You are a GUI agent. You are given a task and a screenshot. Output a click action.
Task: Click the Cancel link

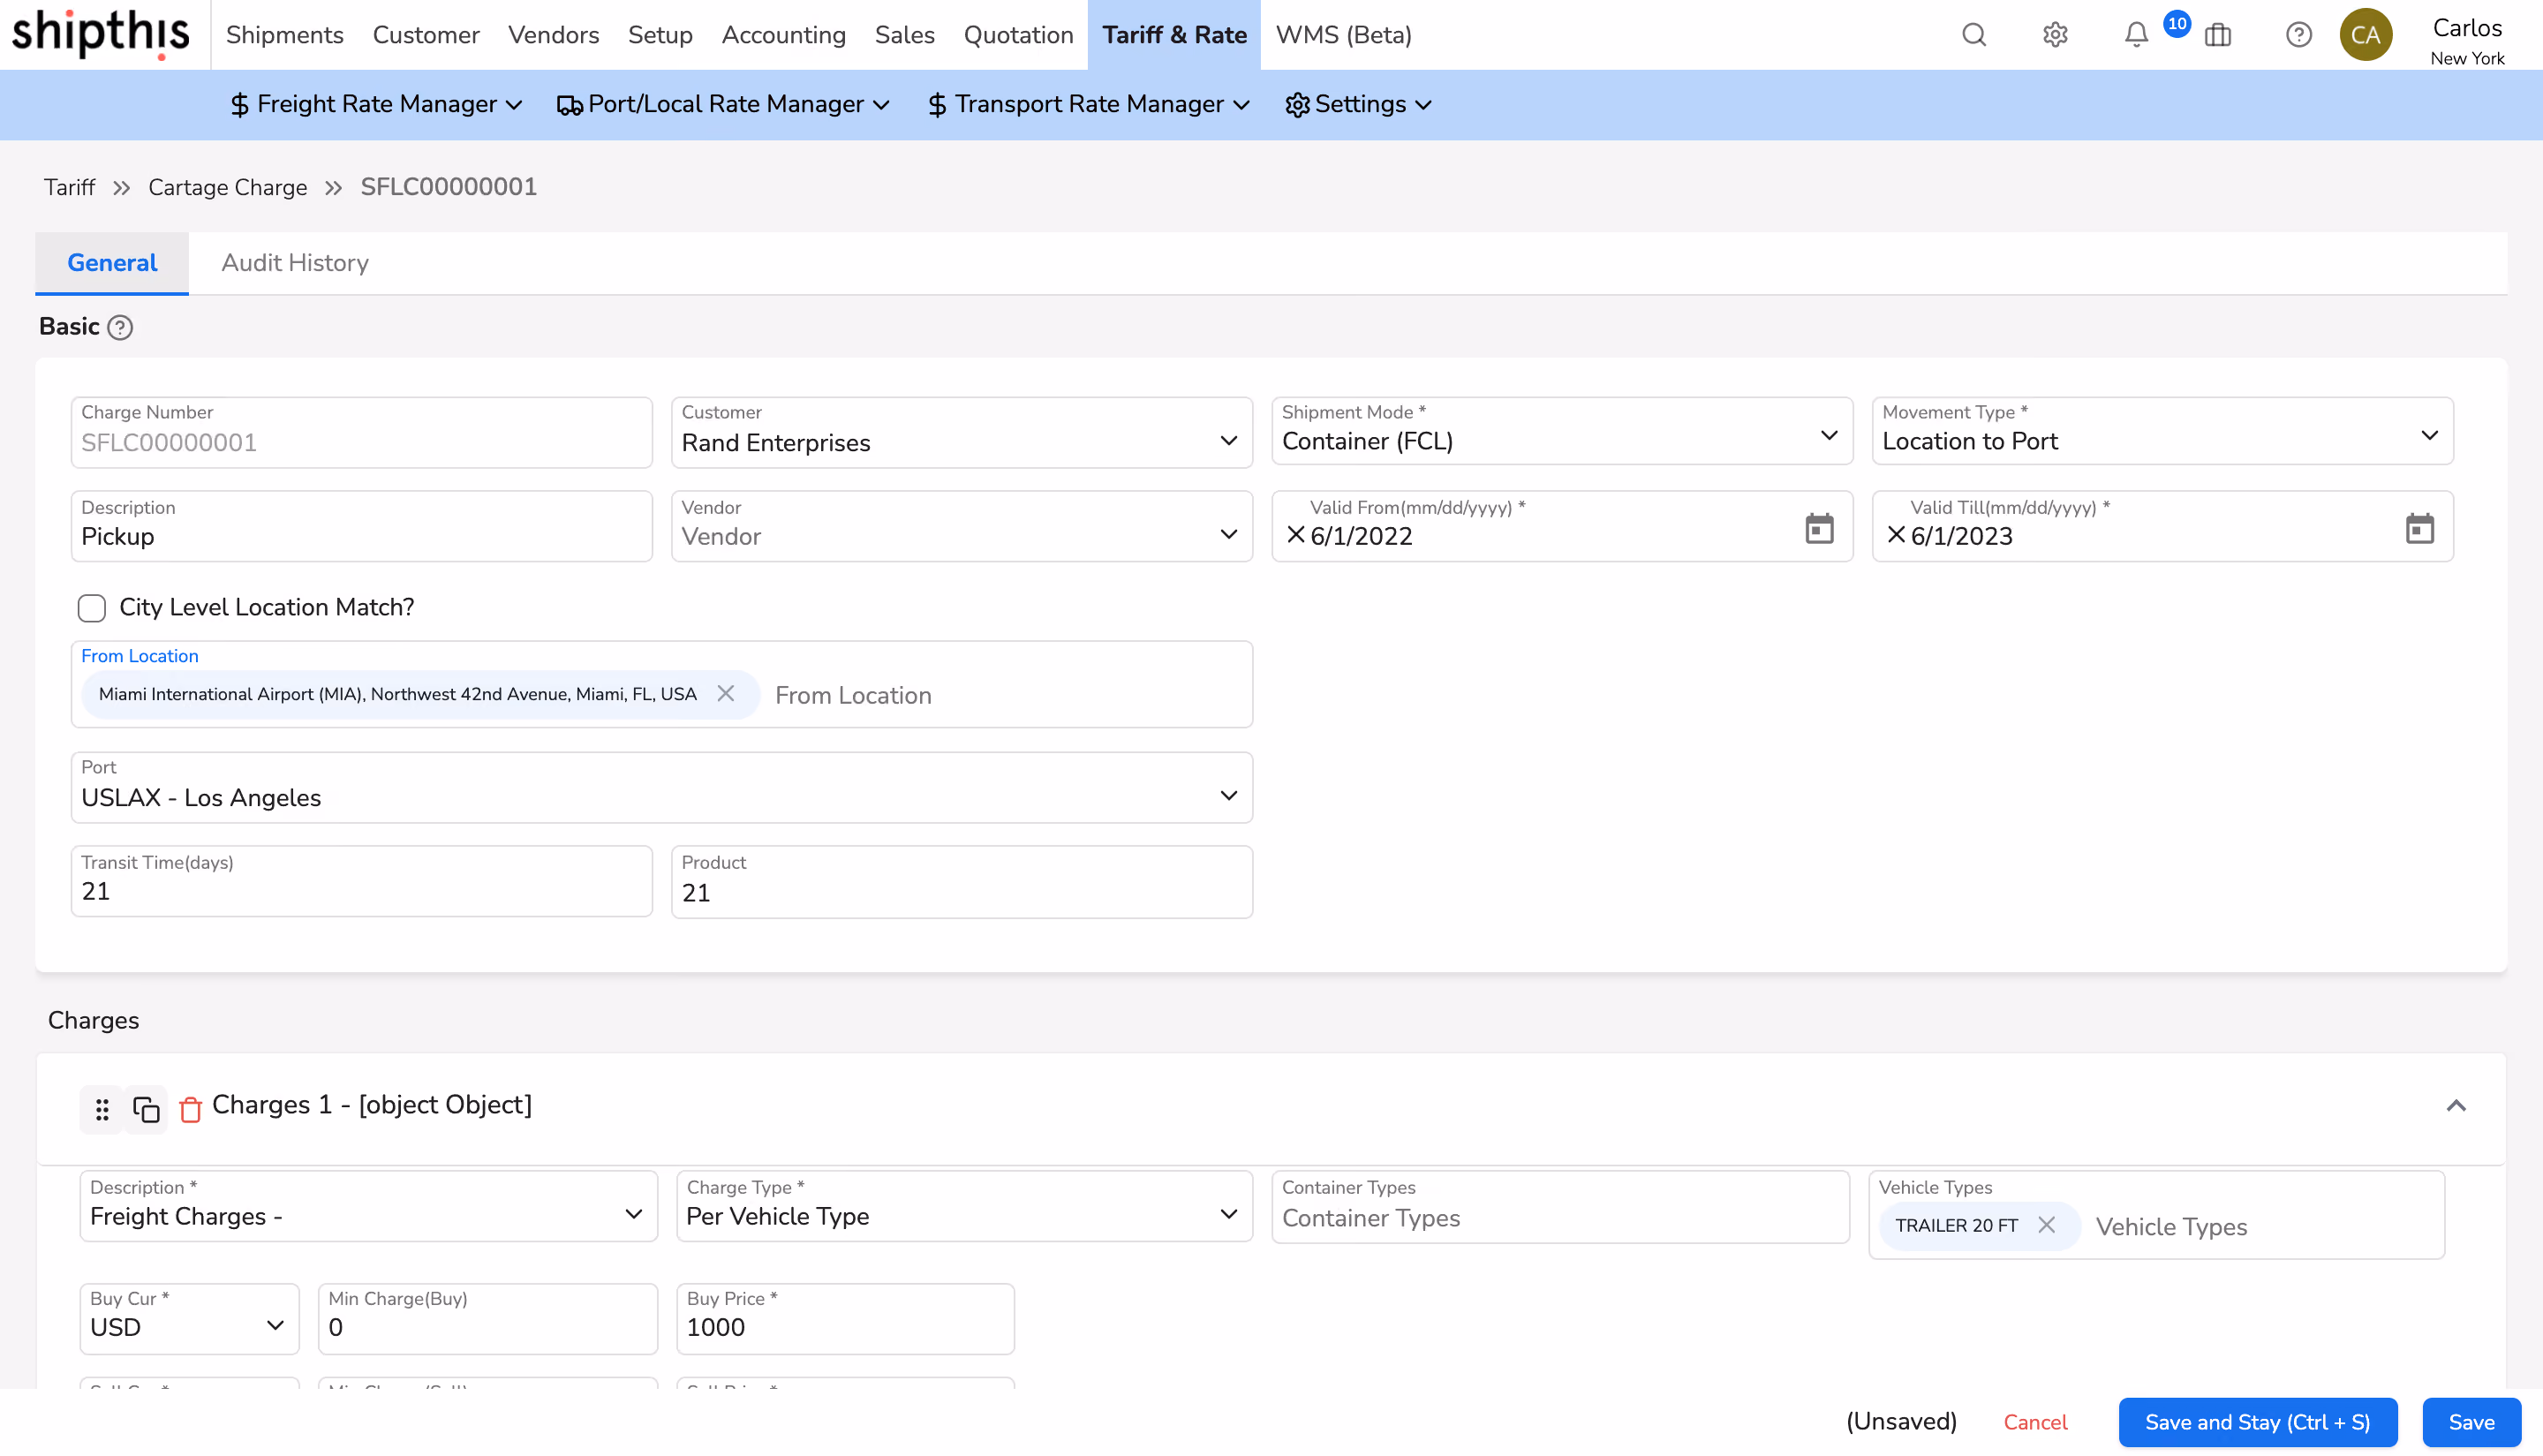(2035, 1422)
